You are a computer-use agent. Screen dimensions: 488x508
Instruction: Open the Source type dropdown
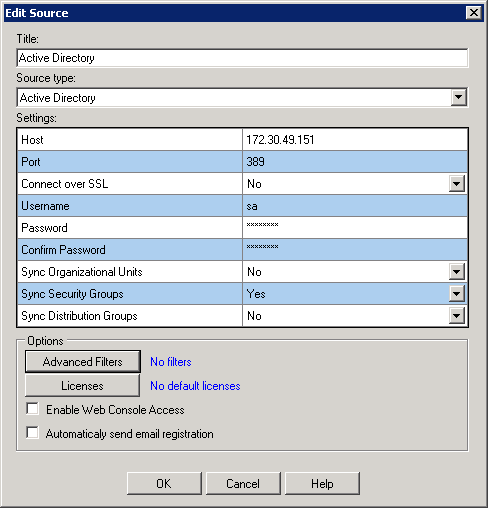(x=458, y=97)
